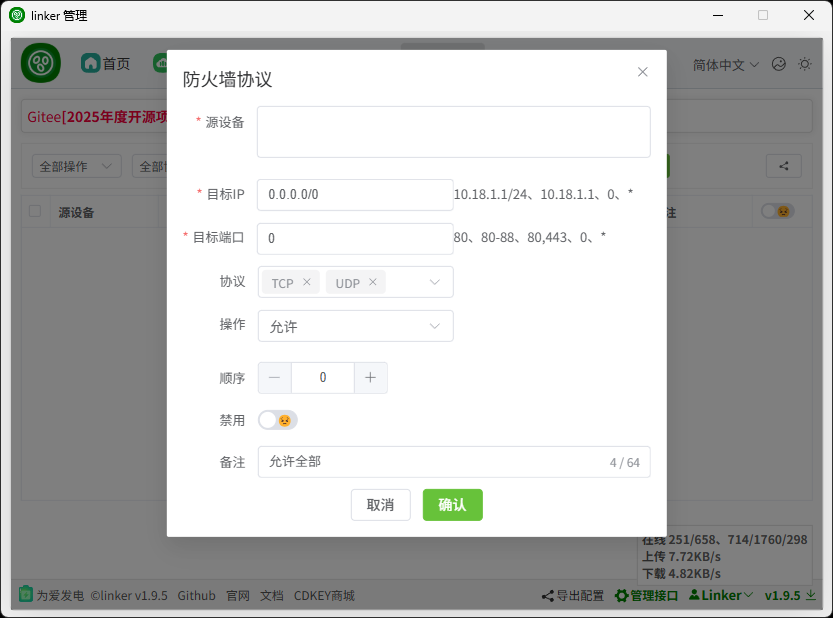Toggle the 禁用 switch
This screenshot has width=833, height=618.
pyautogui.click(x=277, y=421)
